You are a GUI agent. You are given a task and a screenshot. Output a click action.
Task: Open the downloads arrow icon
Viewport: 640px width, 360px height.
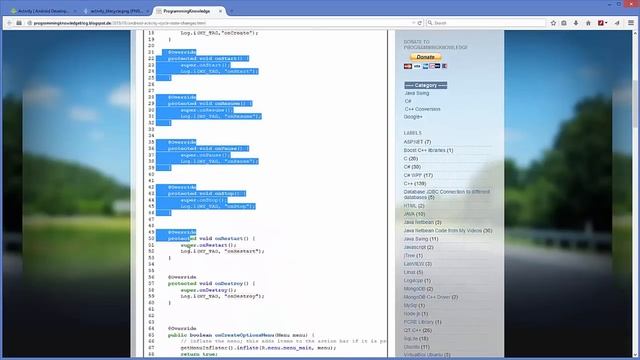[576, 23]
